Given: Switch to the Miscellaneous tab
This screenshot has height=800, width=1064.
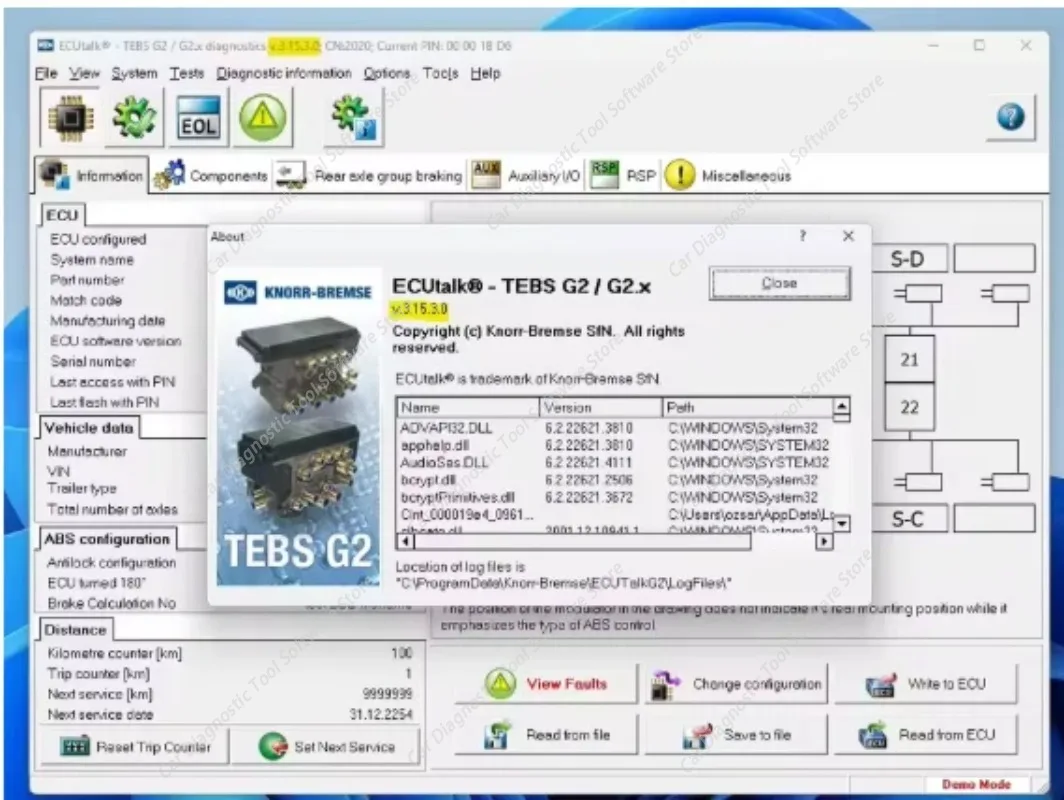Looking at the screenshot, I should pos(728,176).
